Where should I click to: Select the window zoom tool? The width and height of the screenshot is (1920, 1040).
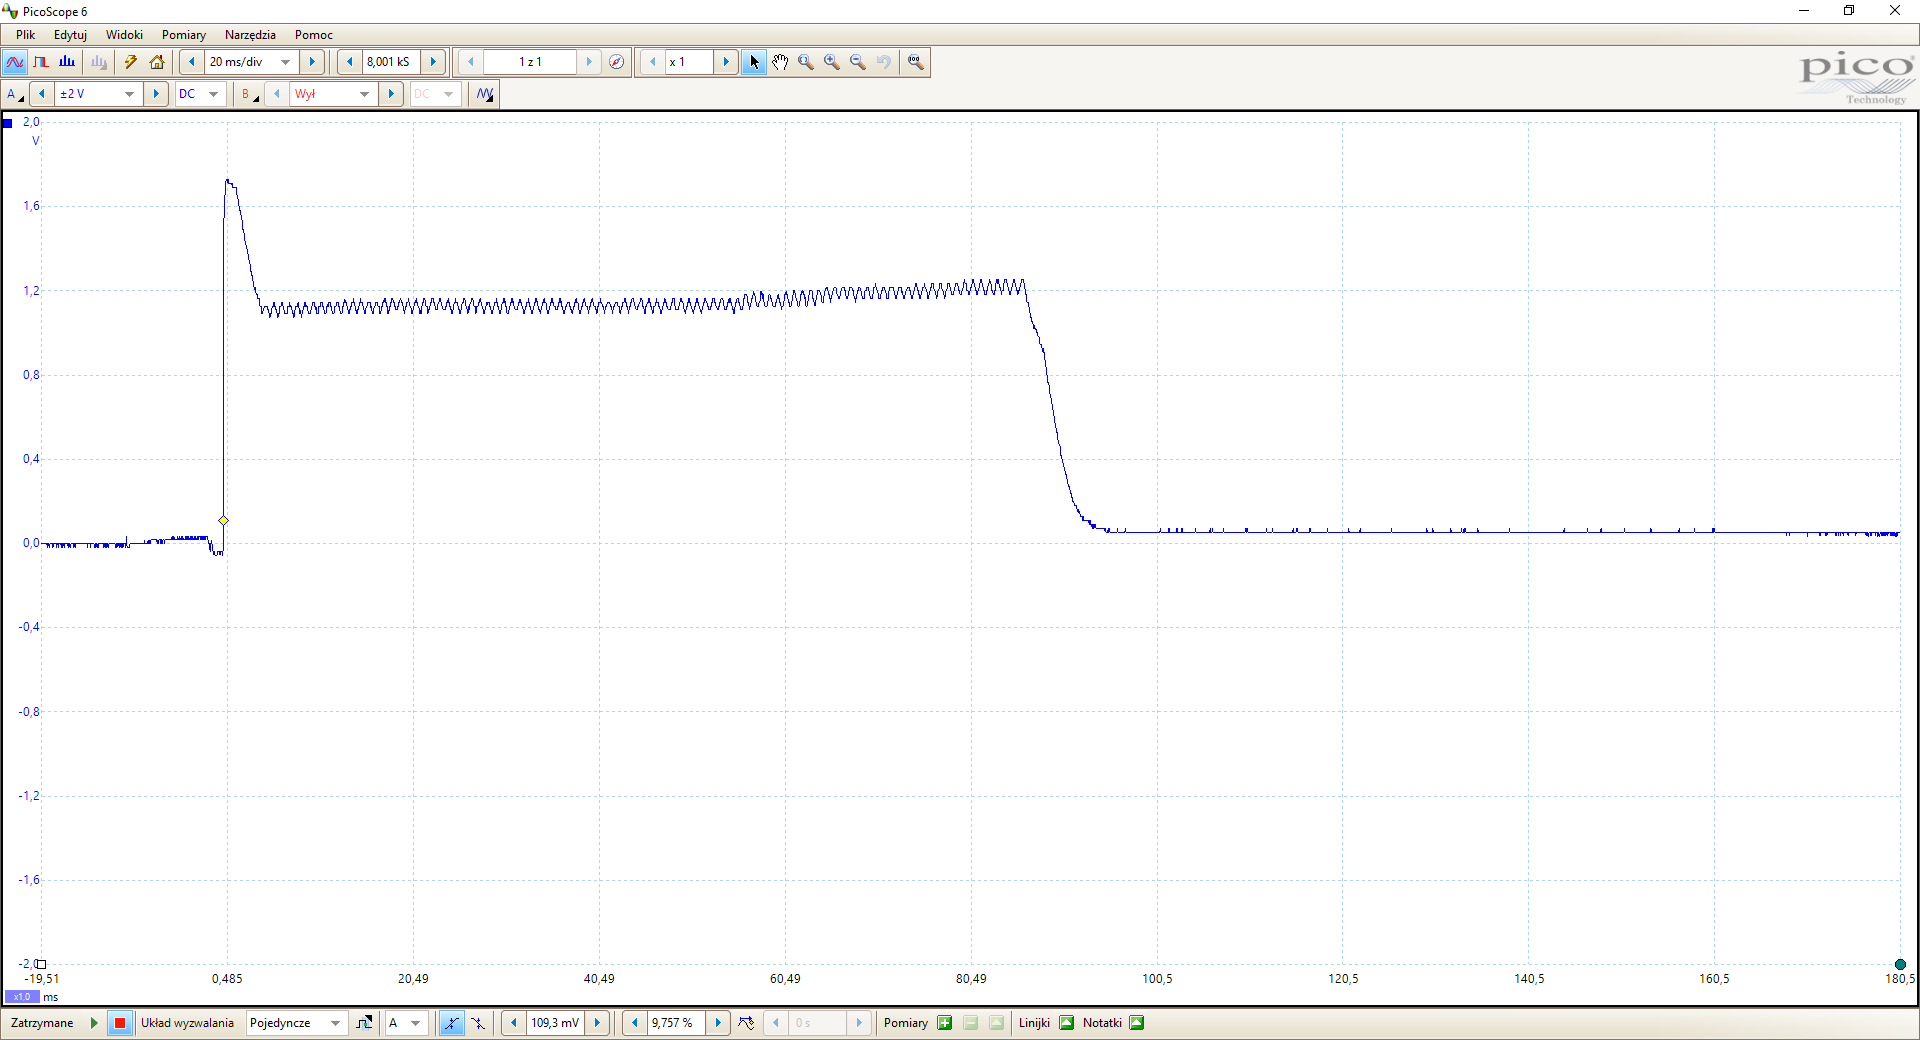tap(806, 62)
